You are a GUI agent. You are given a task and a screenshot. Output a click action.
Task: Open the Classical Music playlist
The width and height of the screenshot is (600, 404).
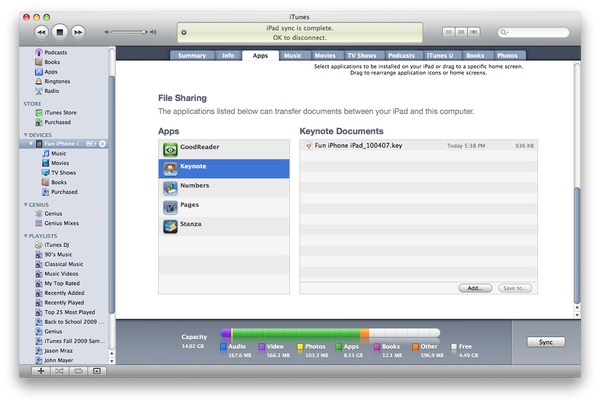click(x=64, y=264)
